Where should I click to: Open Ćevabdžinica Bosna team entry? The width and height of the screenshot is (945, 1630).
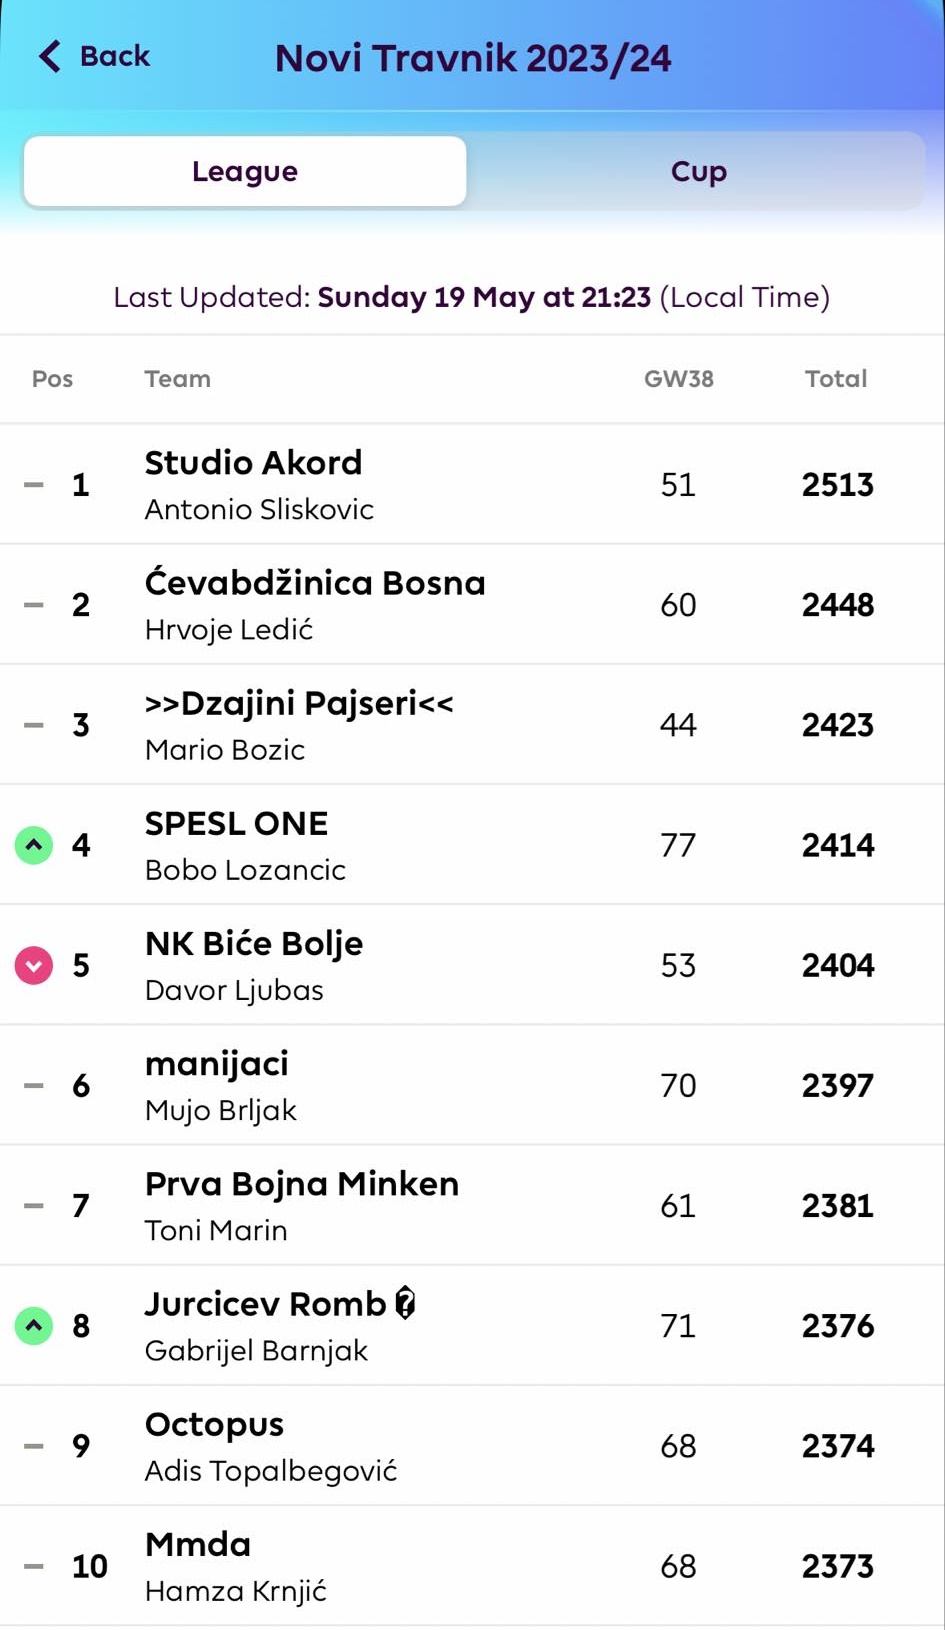(472, 605)
